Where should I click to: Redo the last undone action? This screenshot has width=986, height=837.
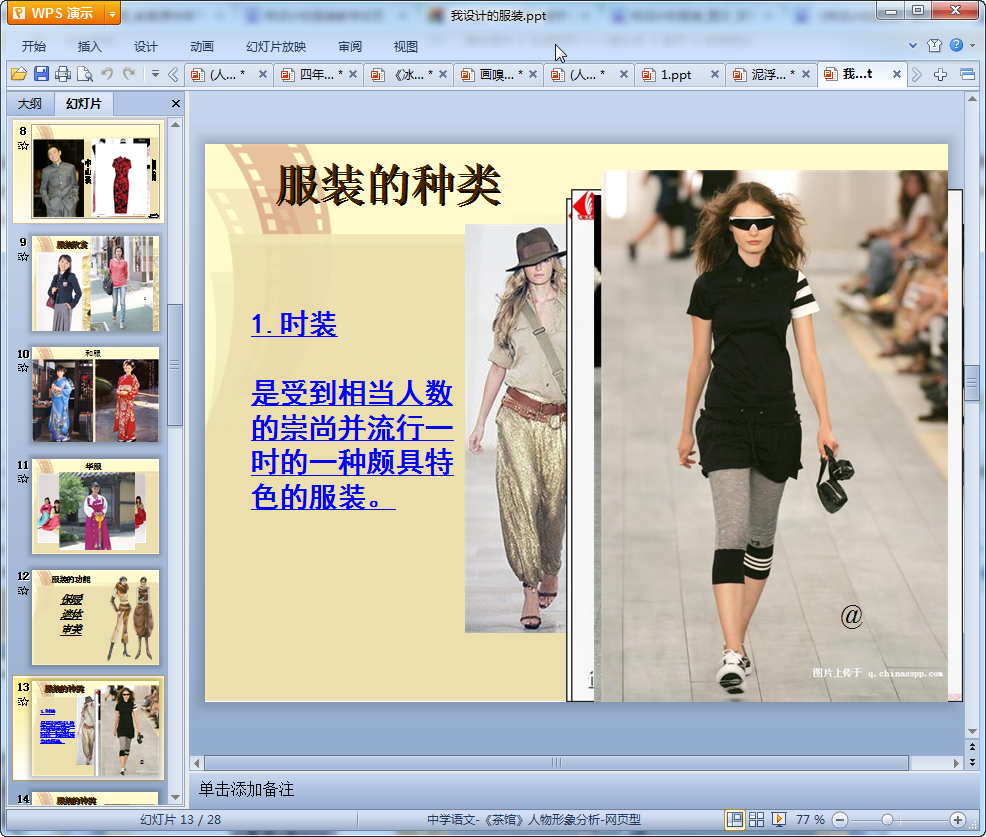[x=129, y=74]
